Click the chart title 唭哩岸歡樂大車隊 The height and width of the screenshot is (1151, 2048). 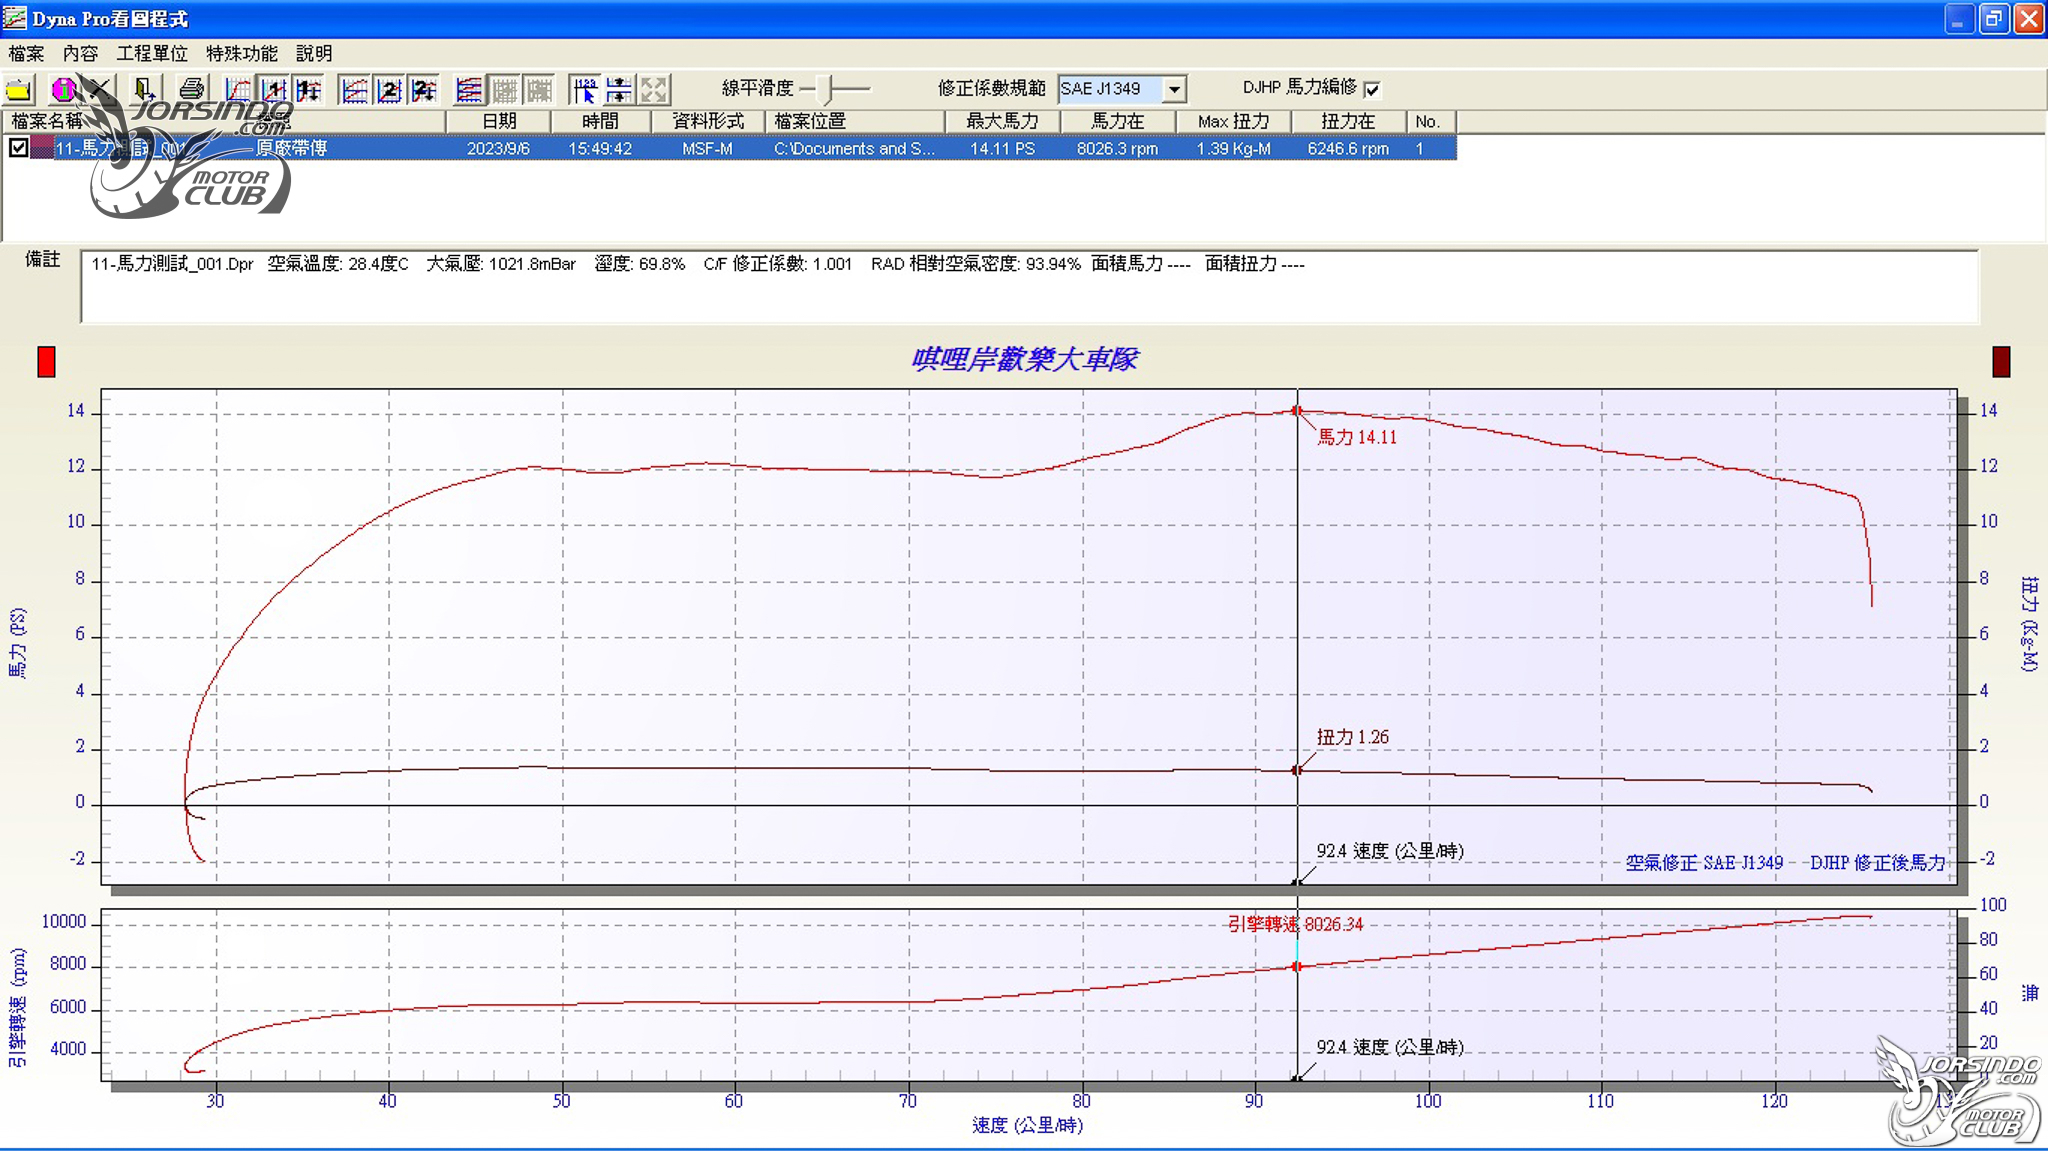(1024, 359)
